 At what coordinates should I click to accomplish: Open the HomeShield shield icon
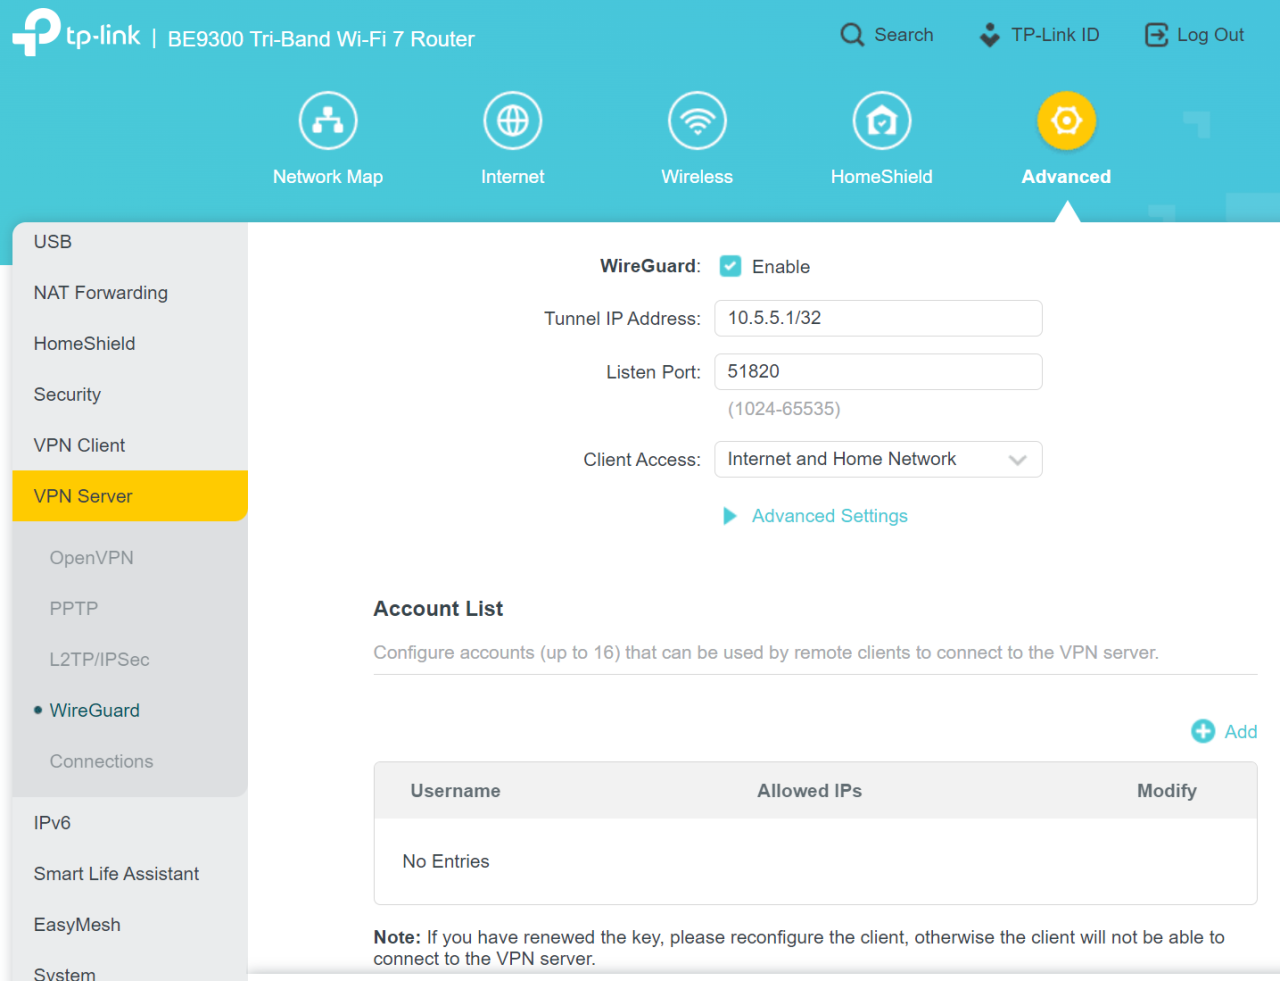coord(881,120)
